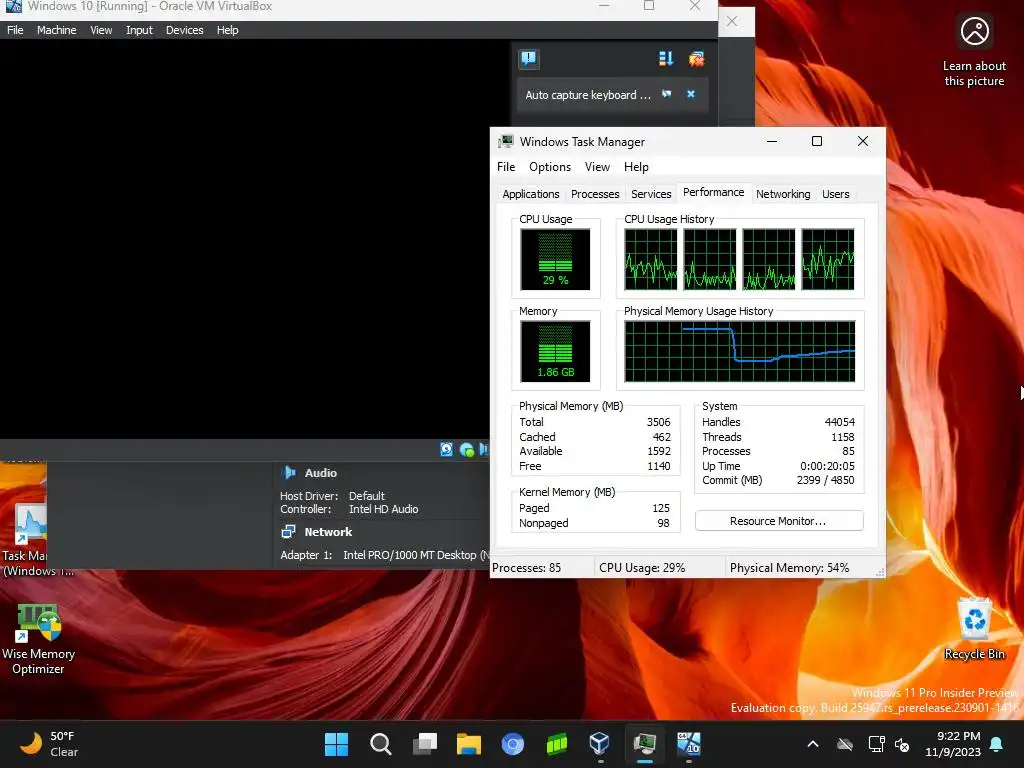The image size is (1024, 768).
Task: Click the Task Manager title bar icon
Action: pos(505,142)
